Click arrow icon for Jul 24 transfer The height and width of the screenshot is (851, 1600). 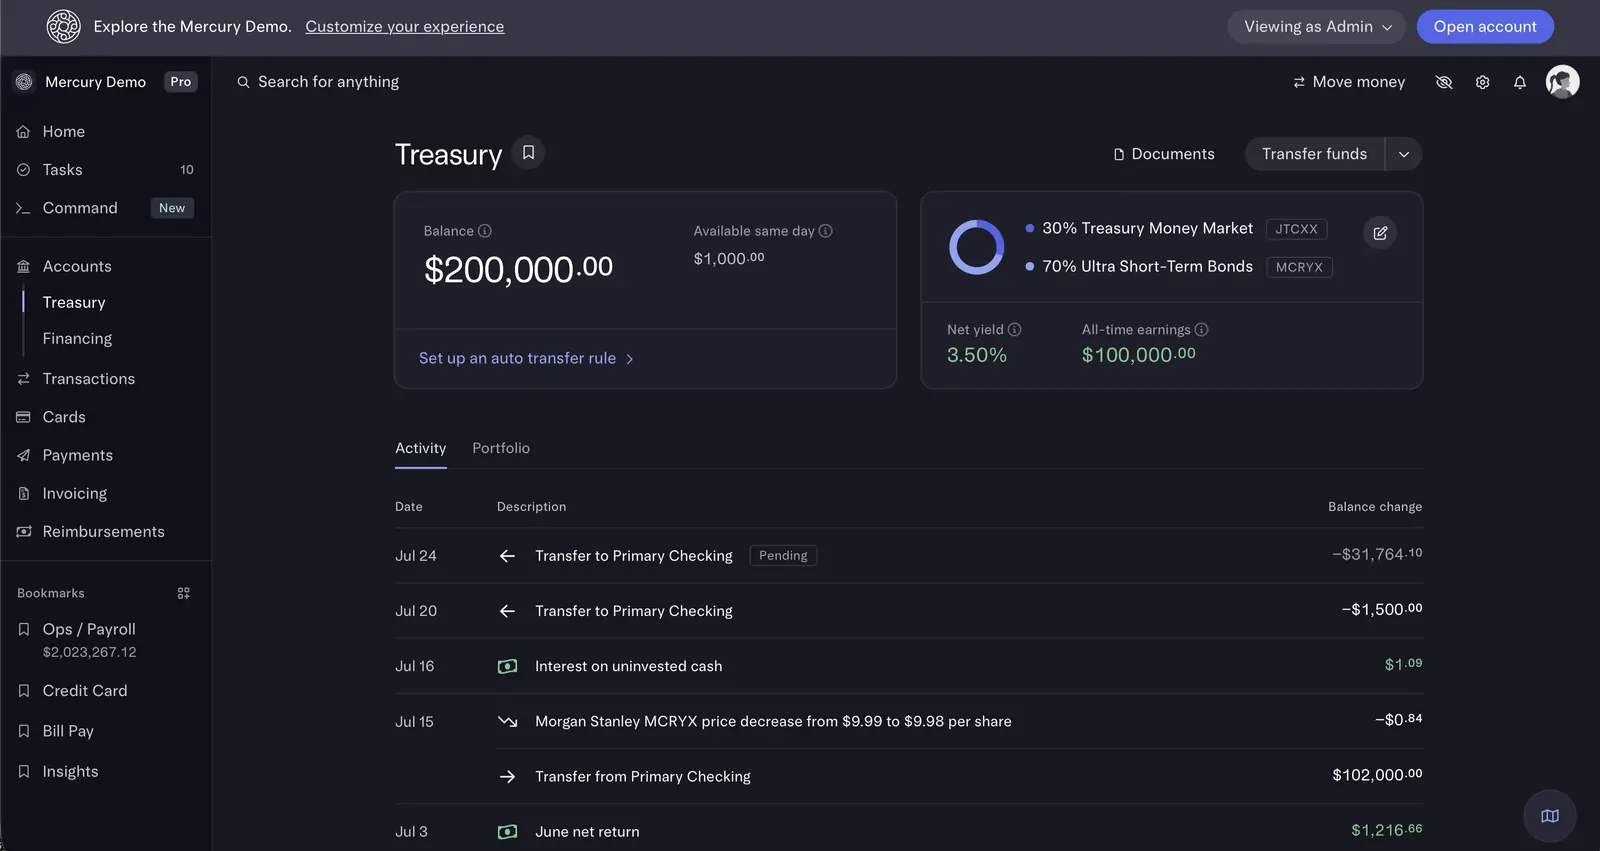pos(507,556)
